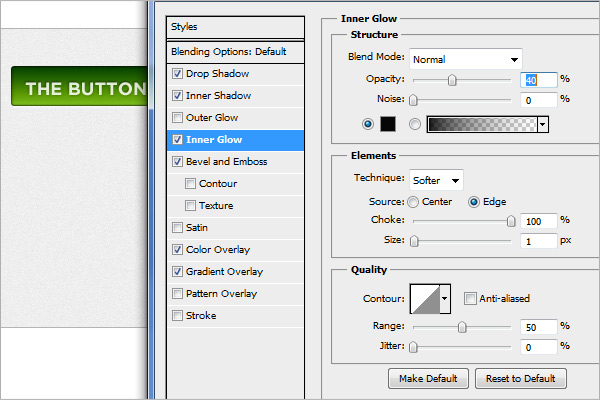Enable the Stroke checkbox
The height and width of the screenshot is (400, 600).
click(x=177, y=315)
